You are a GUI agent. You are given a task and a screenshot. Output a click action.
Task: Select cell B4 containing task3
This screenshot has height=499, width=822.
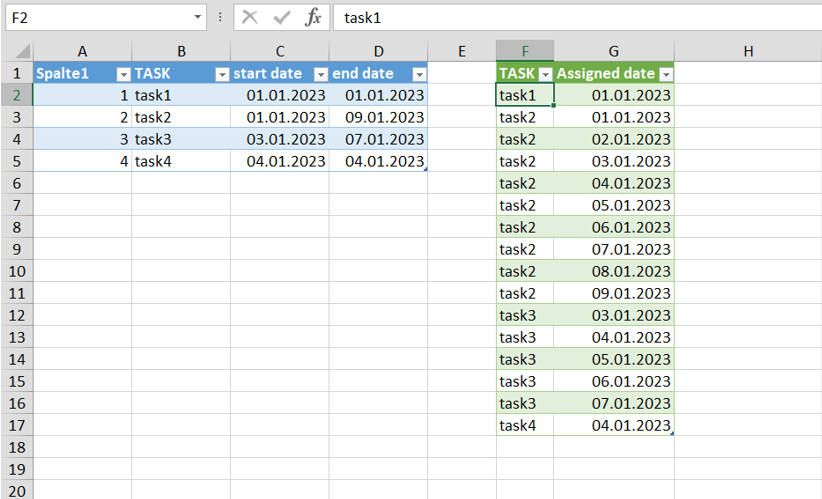[181, 139]
